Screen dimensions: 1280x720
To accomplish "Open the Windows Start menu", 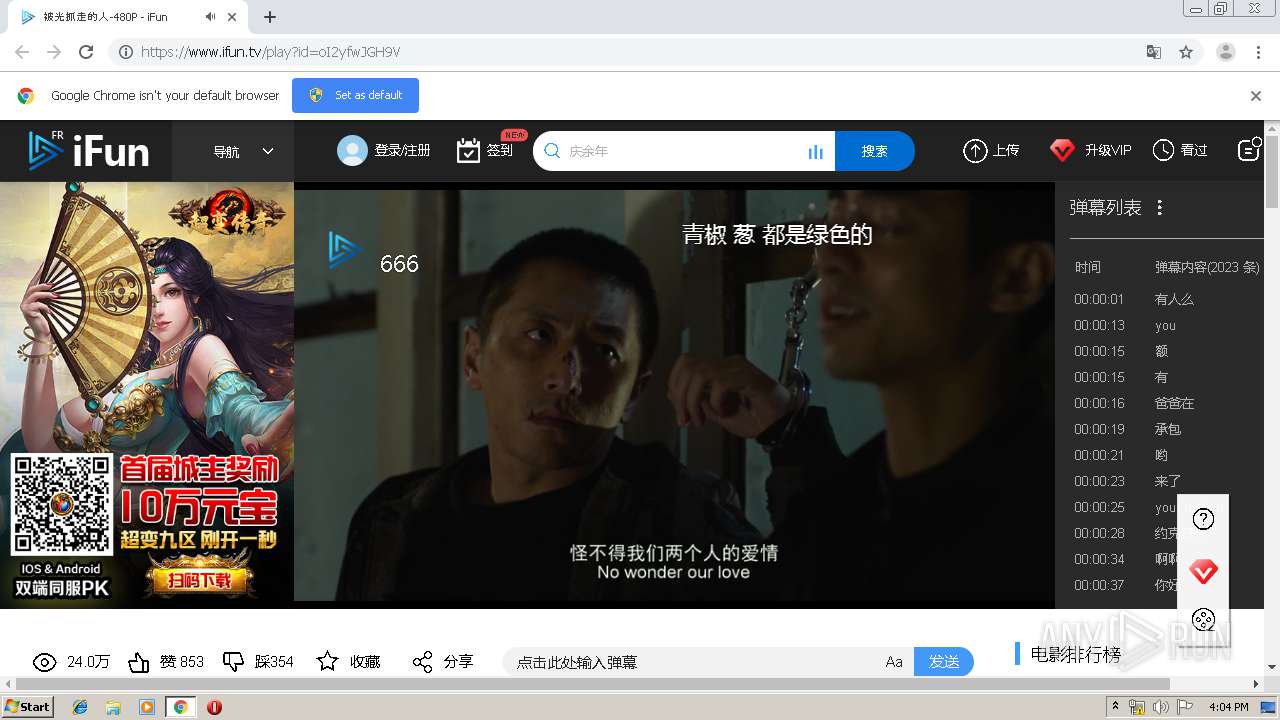I will click(27, 706).
